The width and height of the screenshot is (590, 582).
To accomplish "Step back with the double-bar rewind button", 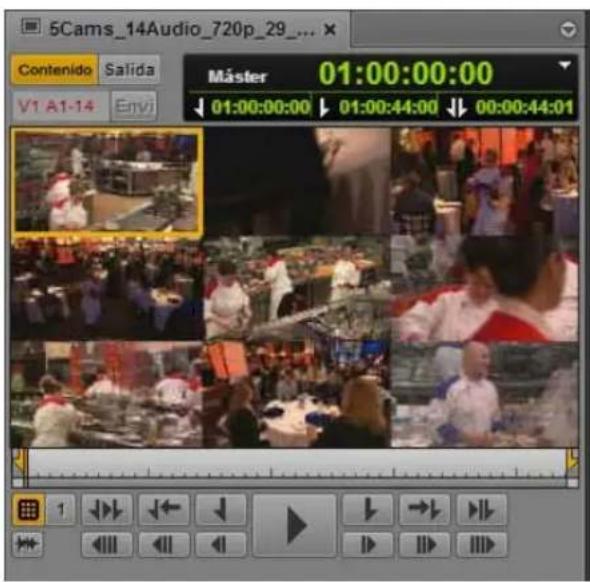I will coord(164,544).
